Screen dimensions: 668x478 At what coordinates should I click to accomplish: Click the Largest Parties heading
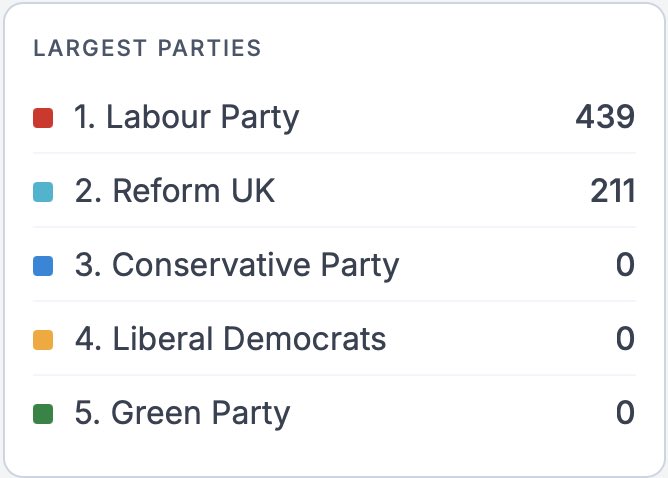(x=147, y=48)
